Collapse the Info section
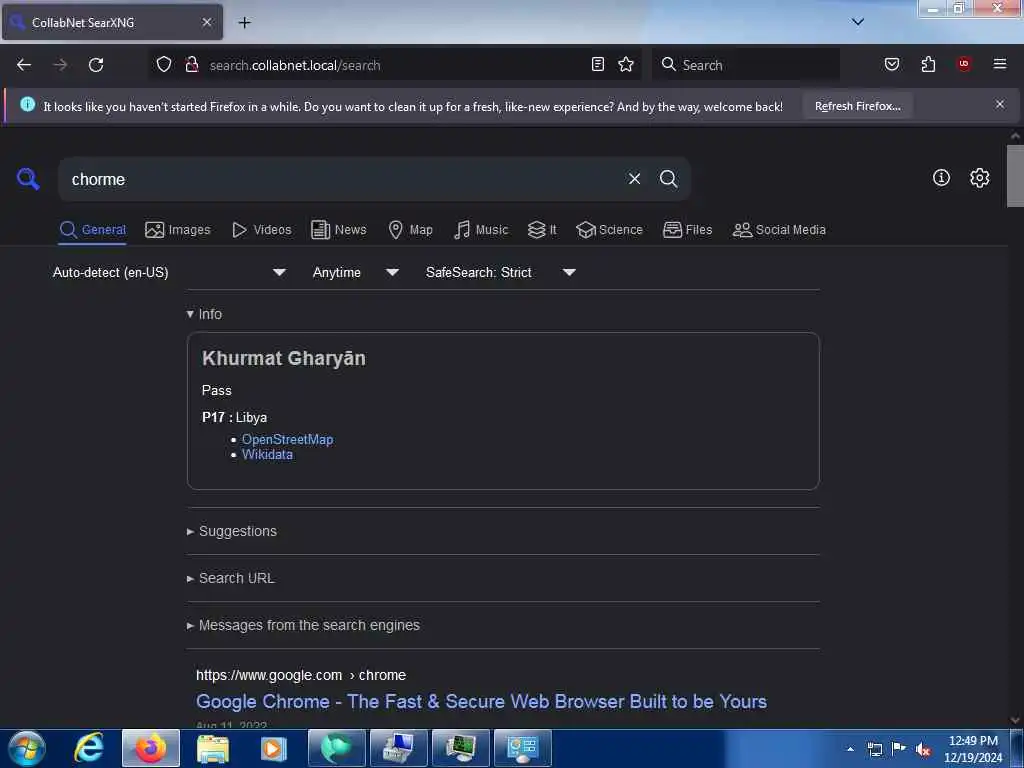Viewport: 1024px width, 768px height. click(x=204, y=314)
